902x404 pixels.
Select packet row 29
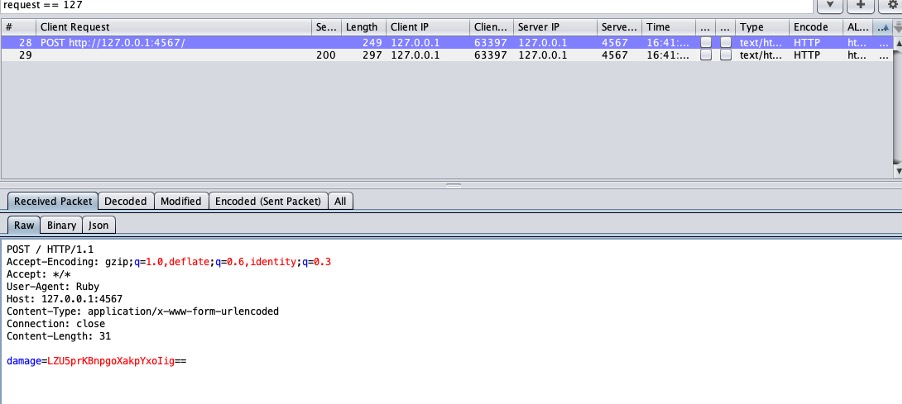point(446,55)
